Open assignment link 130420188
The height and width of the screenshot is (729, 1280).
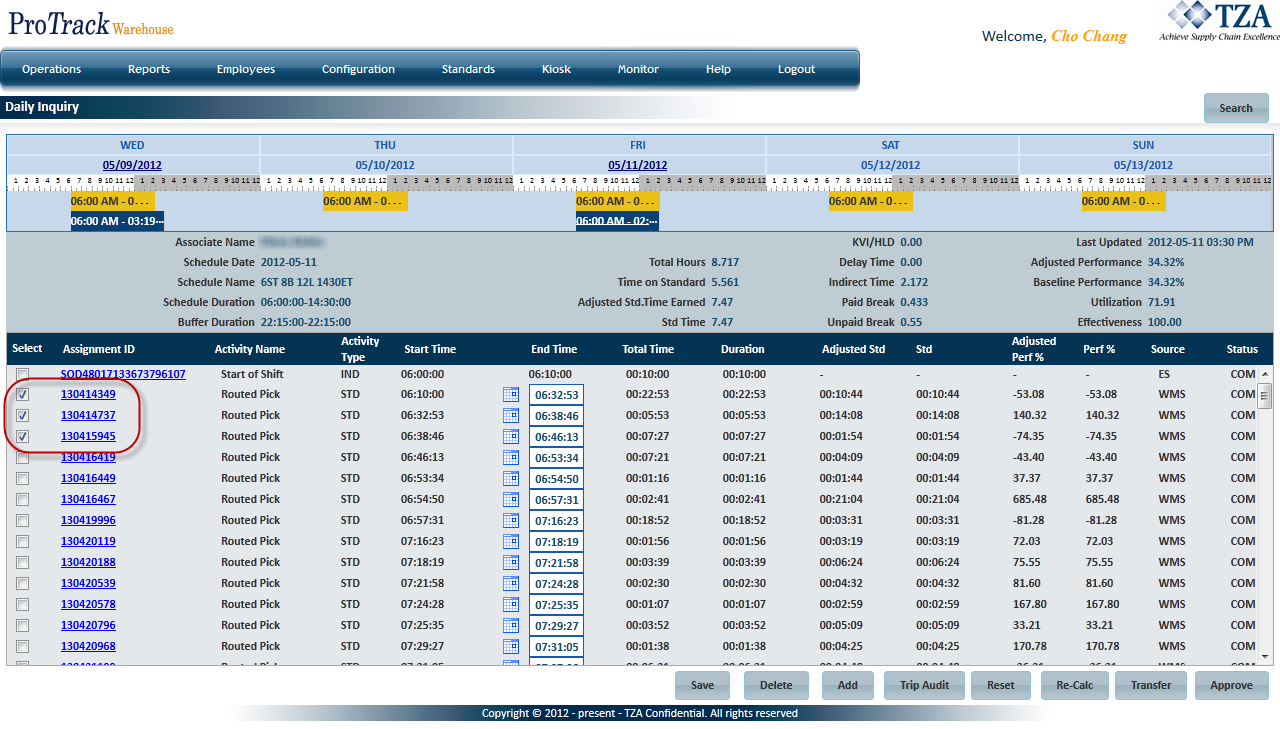point(88,563)
